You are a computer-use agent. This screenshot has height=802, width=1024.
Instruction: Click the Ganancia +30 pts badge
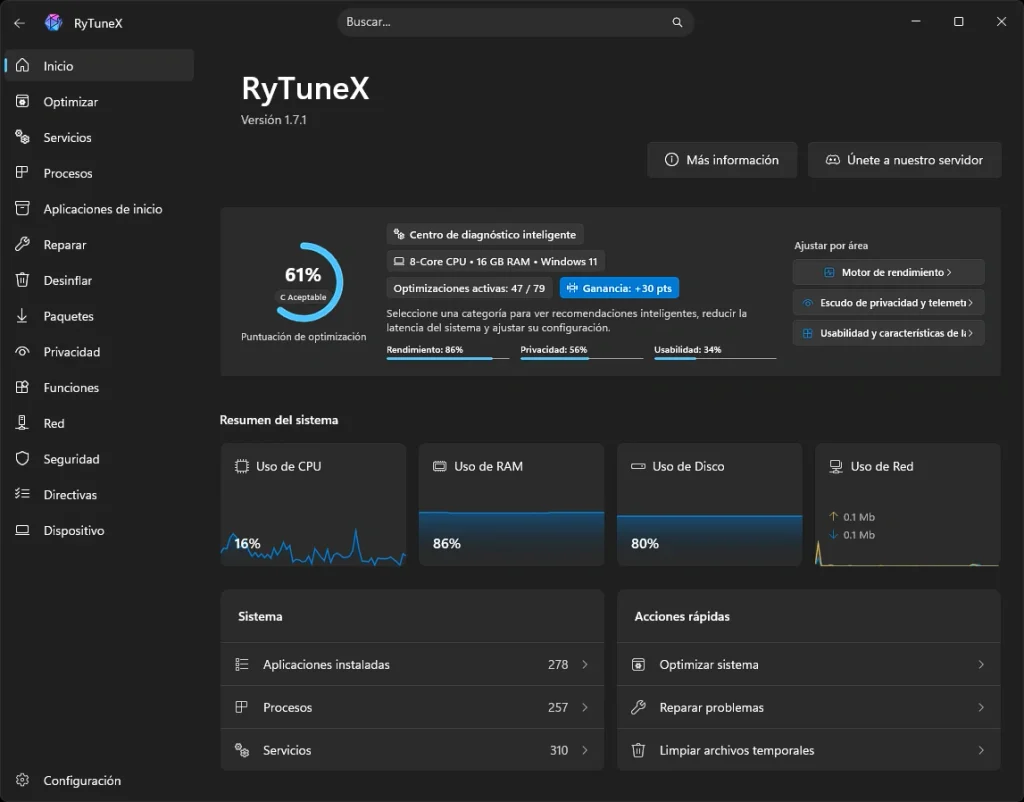coord(619,288)
